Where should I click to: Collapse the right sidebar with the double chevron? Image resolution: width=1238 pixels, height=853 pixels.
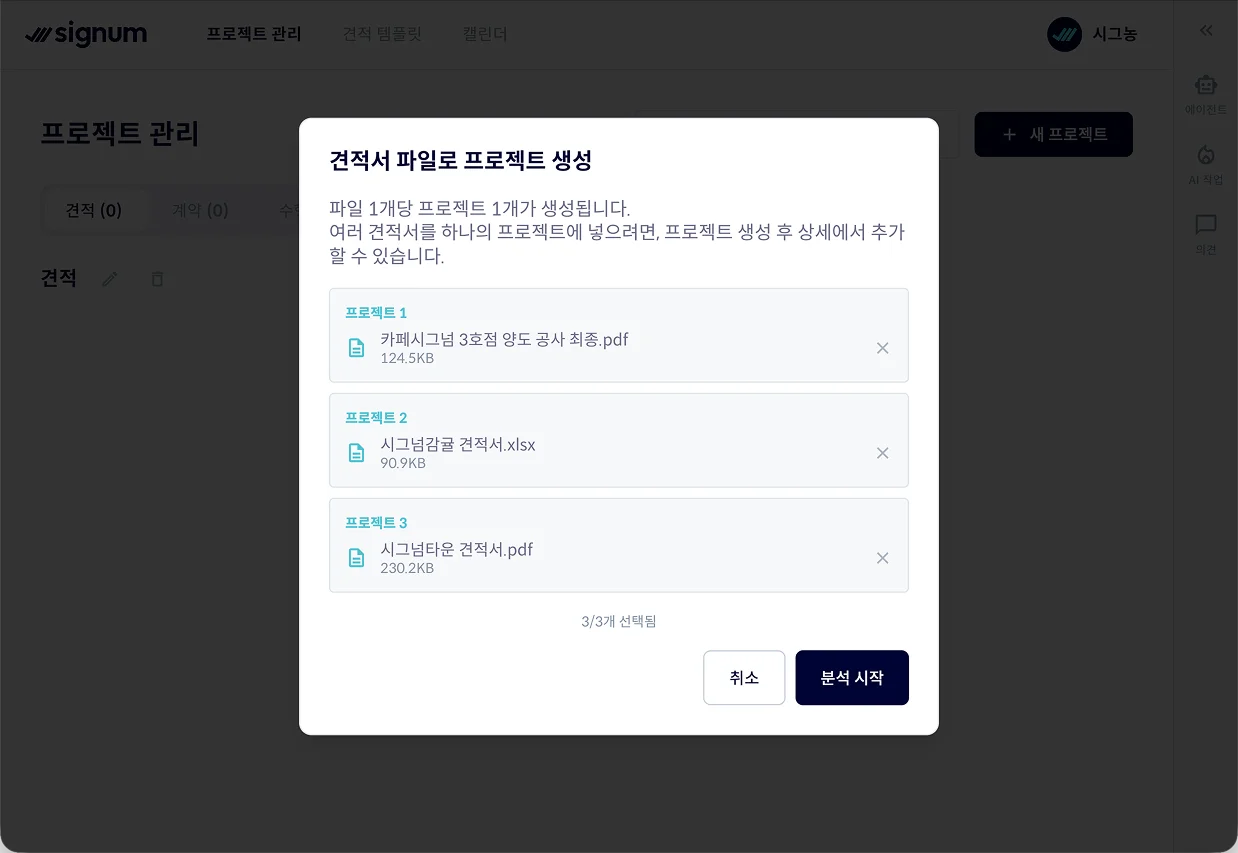[1205, 30]
